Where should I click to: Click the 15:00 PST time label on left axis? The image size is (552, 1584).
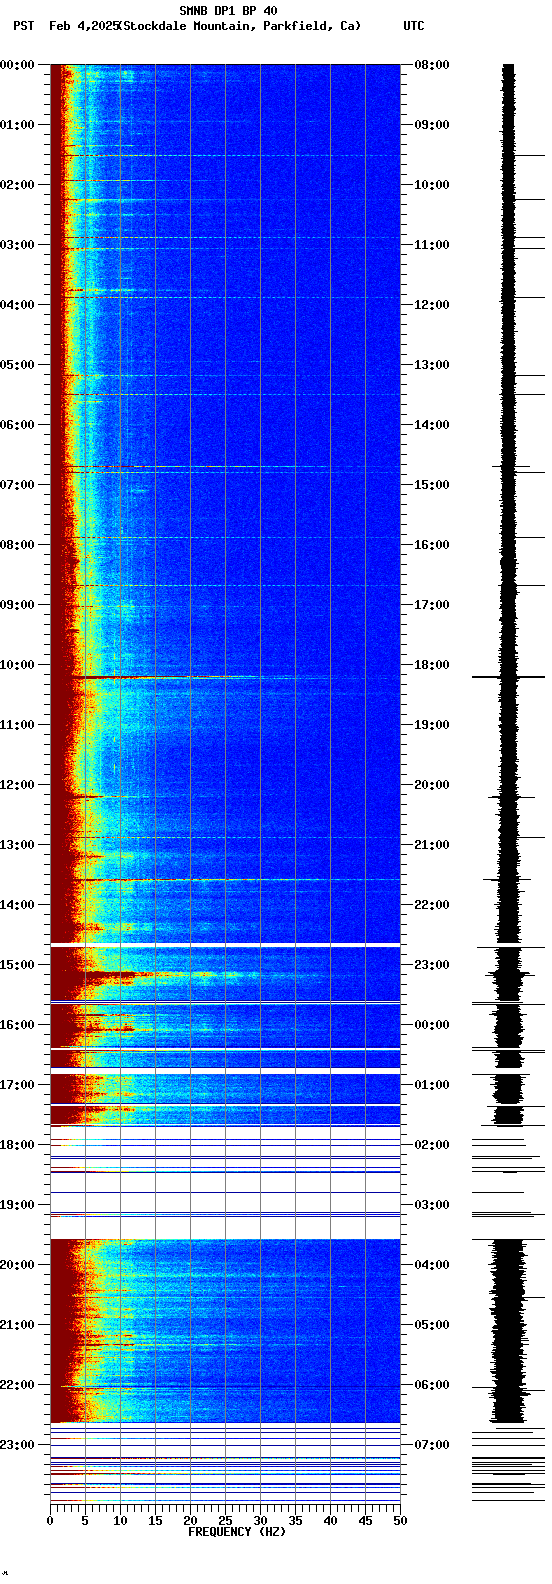18,965
